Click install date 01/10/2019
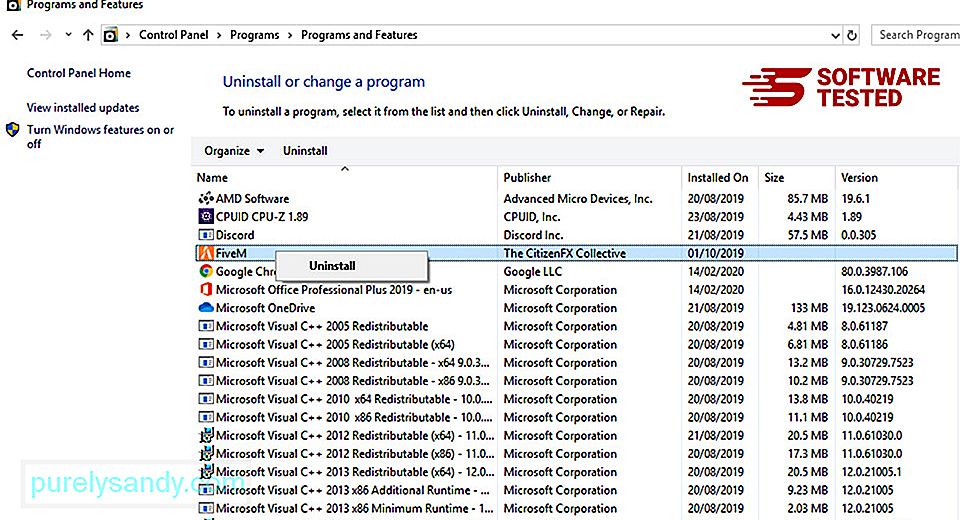The image size is (960, 520). click(715, 253)
